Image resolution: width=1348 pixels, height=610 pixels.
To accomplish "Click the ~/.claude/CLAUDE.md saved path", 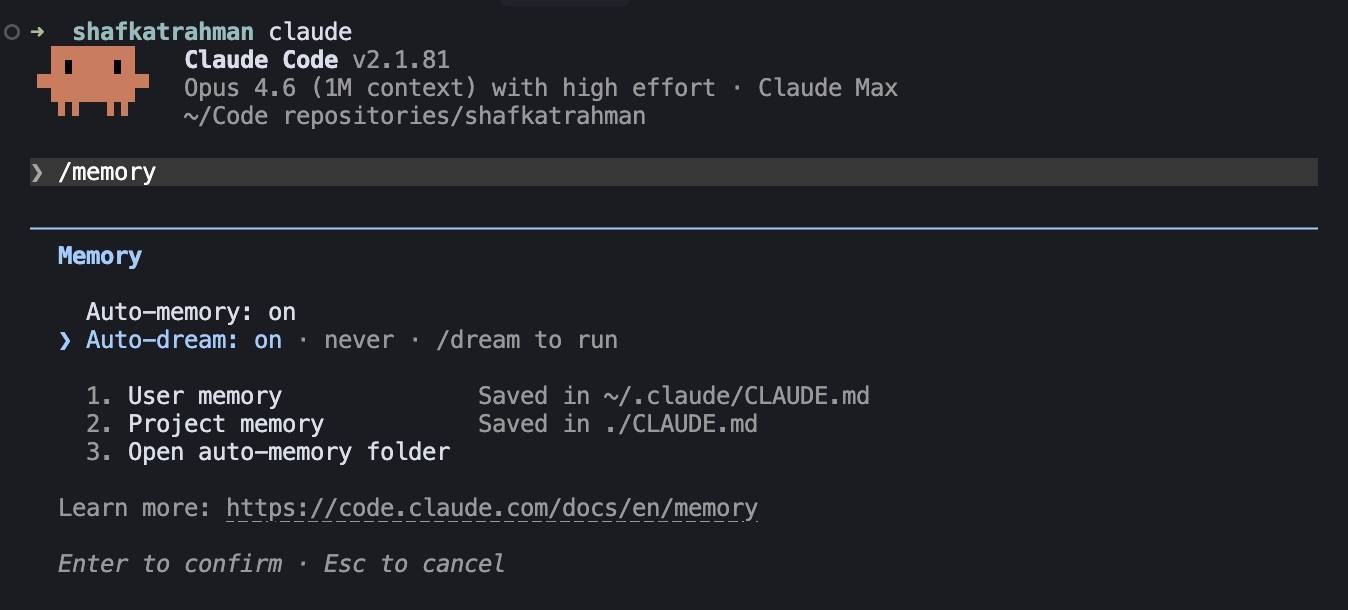I will pos(736,396).
